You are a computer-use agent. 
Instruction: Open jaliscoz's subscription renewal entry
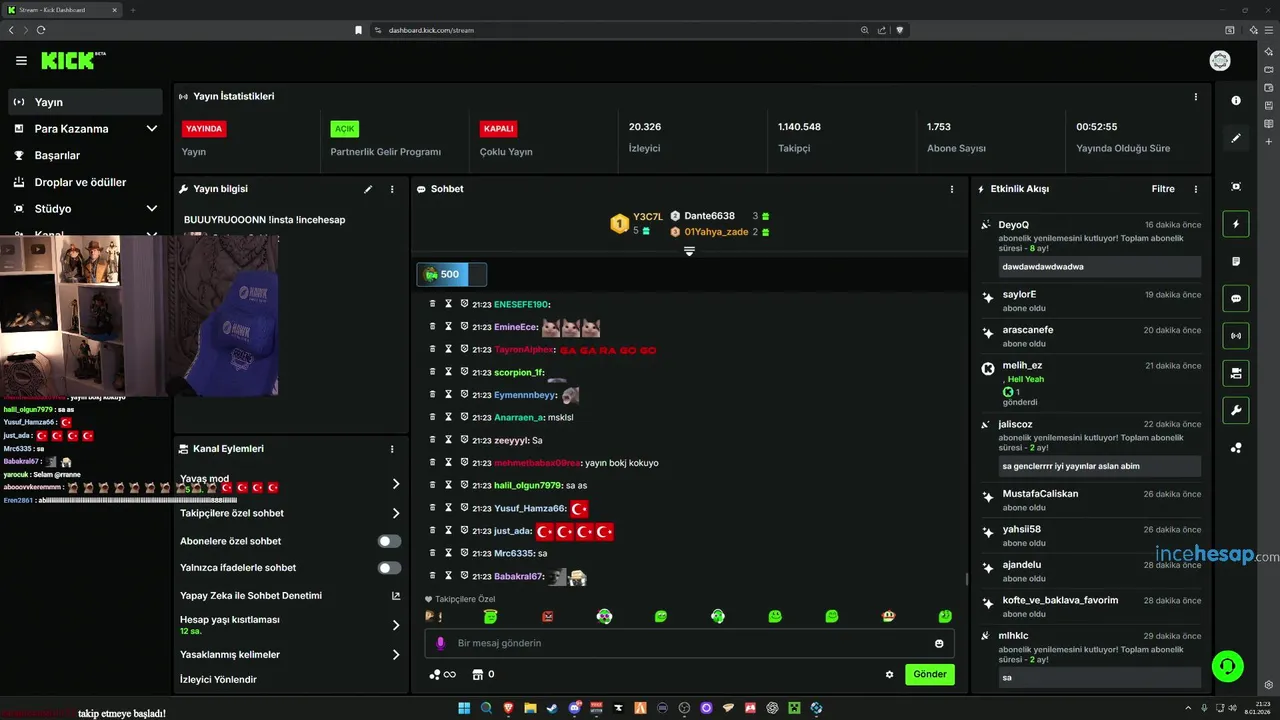(x=1092, y=447)
